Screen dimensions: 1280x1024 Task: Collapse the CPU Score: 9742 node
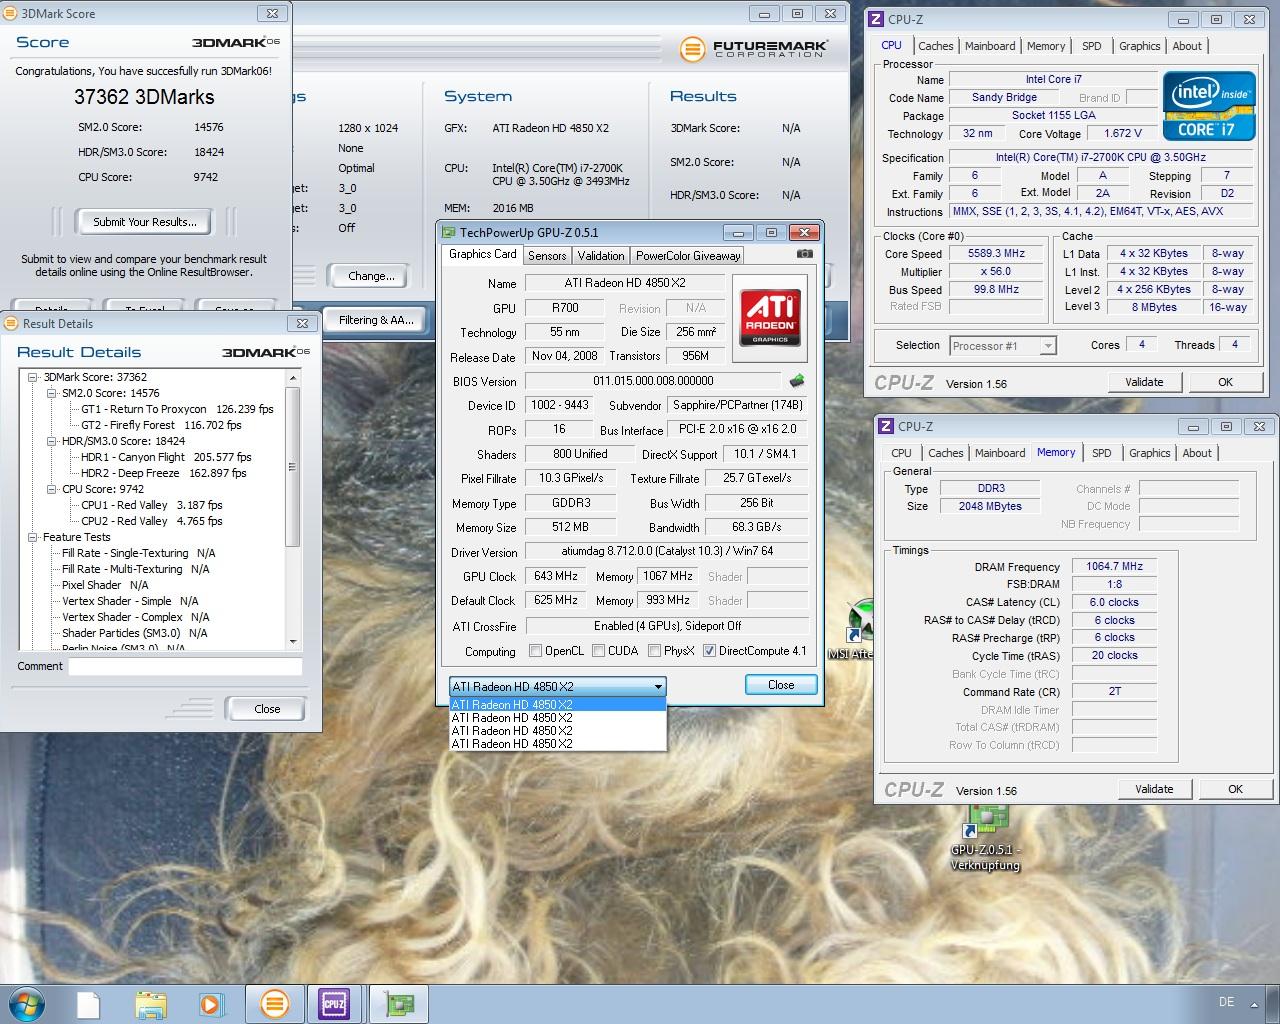coord(52,489)
